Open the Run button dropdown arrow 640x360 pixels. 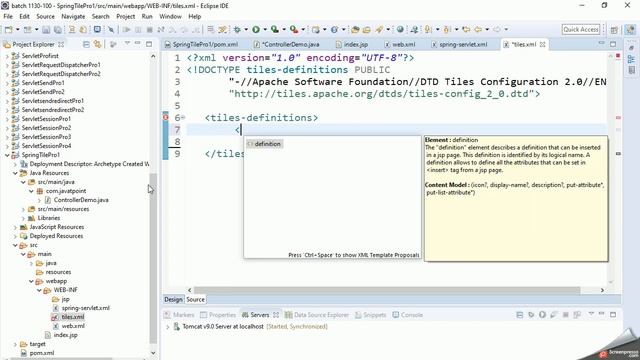coord(264,29)
